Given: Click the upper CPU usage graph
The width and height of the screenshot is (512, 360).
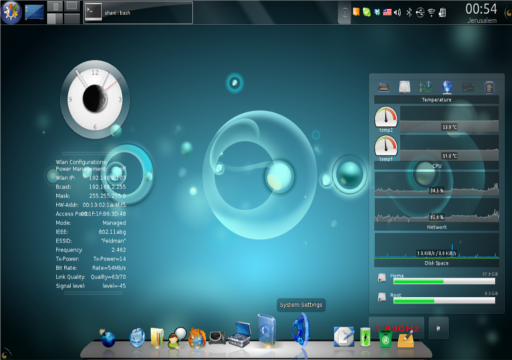Looking at the screenshot, I should pyautogui.click(x=437, y=184).
